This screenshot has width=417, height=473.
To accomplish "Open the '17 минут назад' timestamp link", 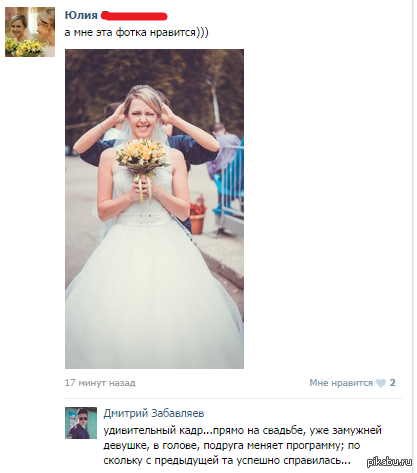I will pyautogui.click(x=100, y=383).
